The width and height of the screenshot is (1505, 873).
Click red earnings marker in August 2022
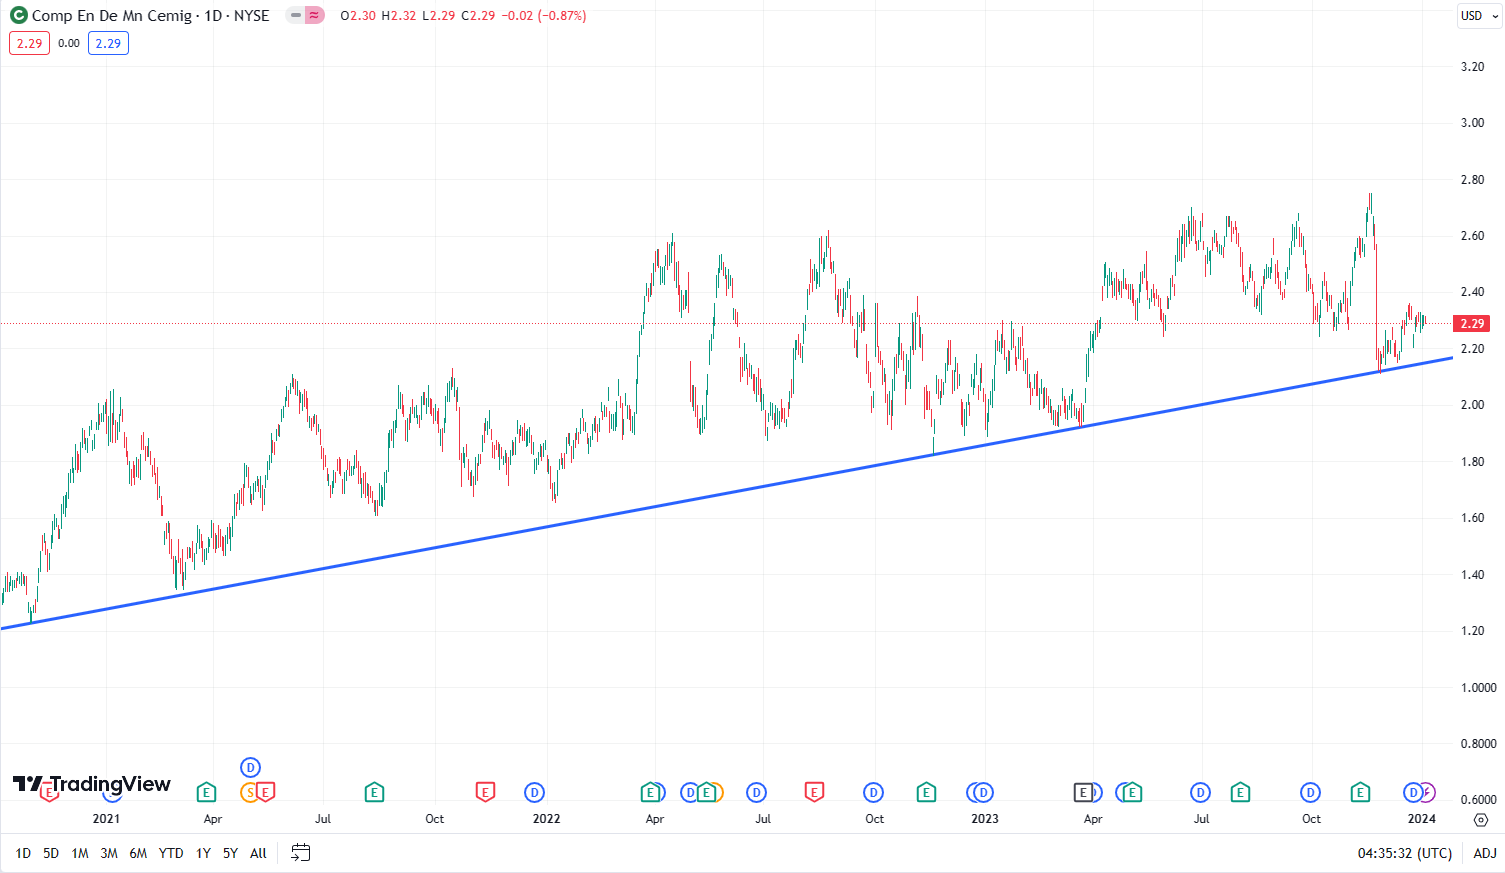(x=814, y=793)
